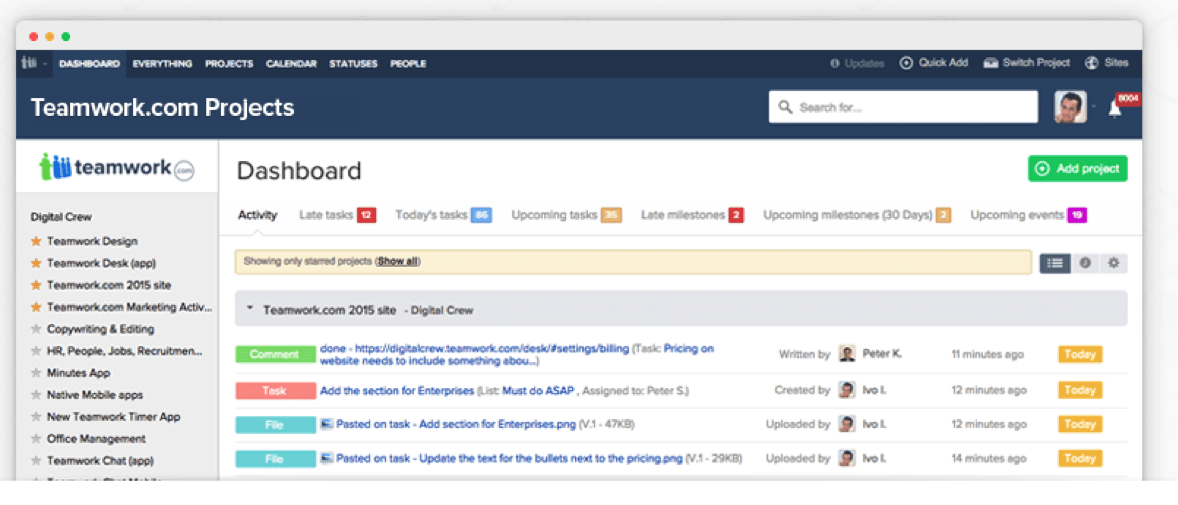Select the list view icon

1055,263
